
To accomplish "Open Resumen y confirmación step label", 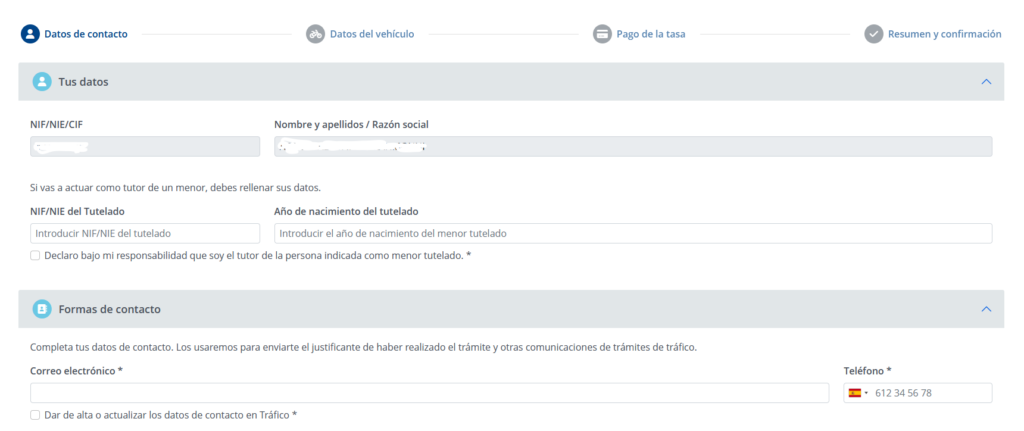I will 944,33.
